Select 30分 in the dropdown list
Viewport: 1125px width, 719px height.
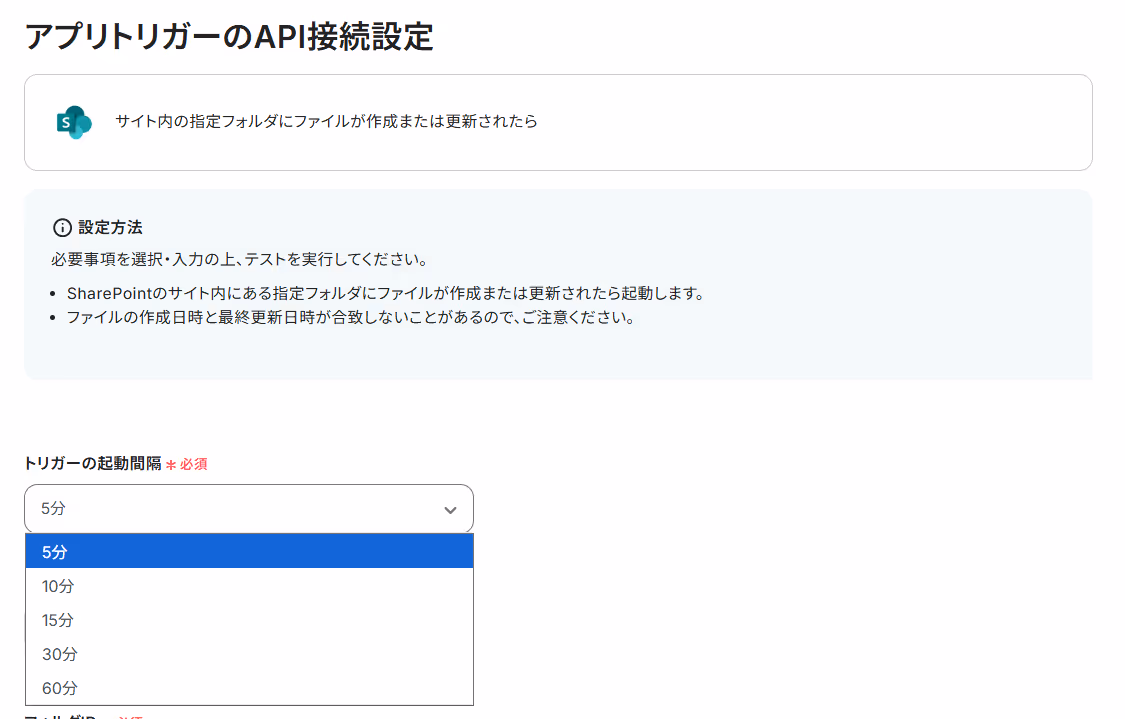250,654
